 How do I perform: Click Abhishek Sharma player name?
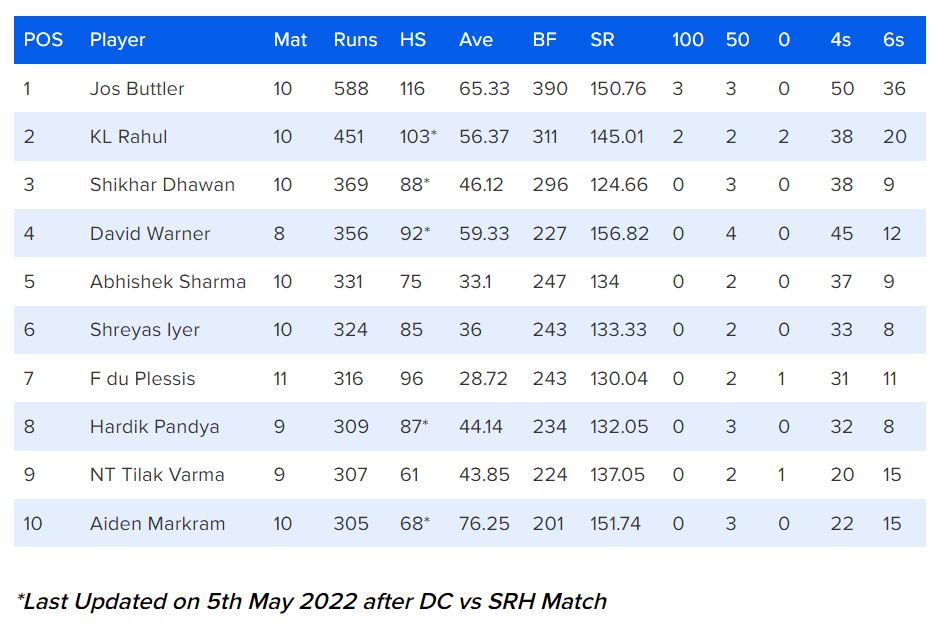coord(167,282)
